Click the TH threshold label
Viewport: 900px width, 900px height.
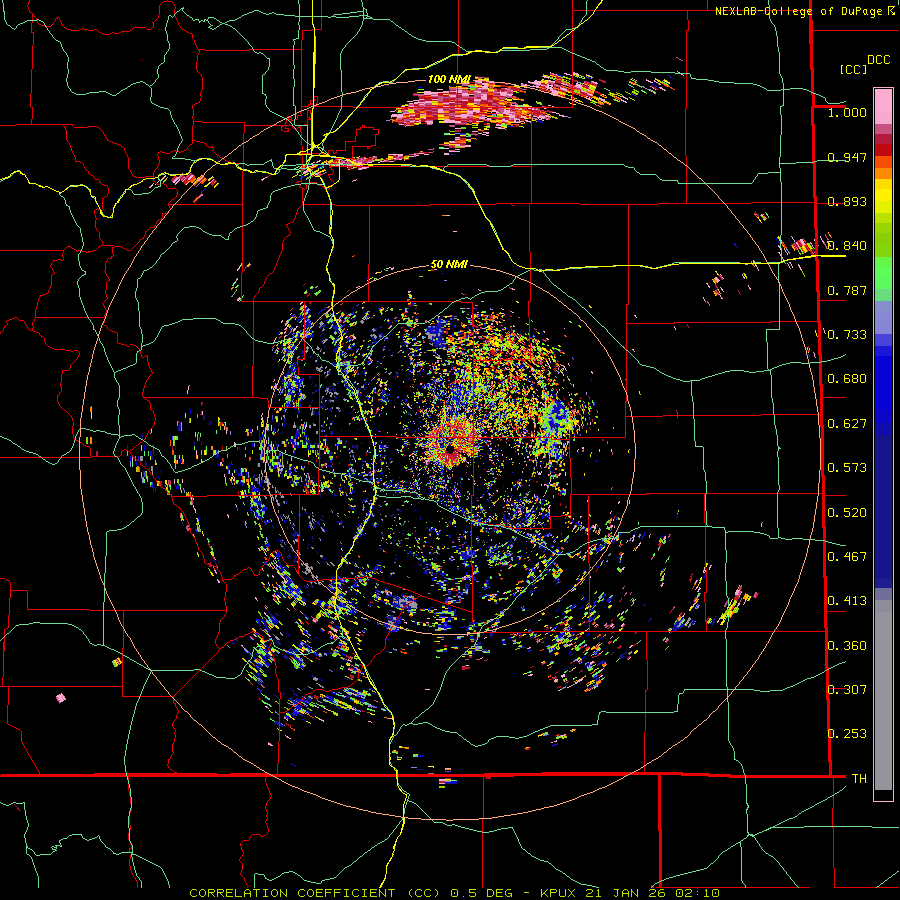(x=859, y=779)
